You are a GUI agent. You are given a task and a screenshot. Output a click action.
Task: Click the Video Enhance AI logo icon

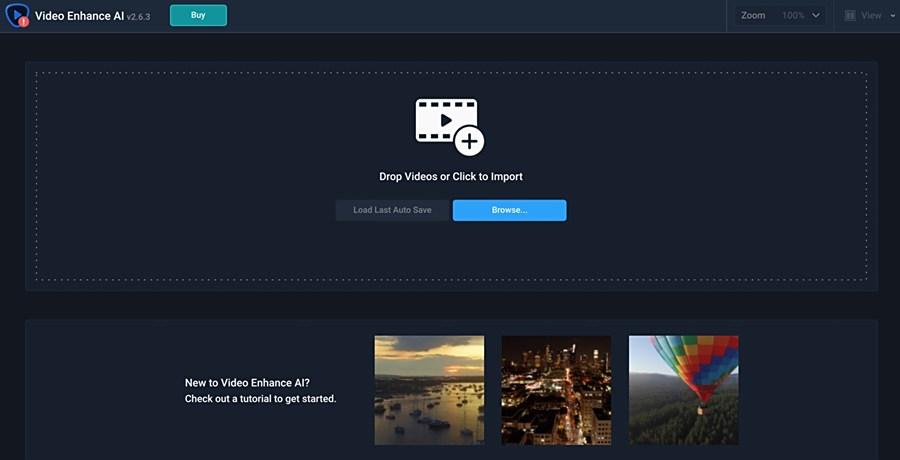pos(17,15)
